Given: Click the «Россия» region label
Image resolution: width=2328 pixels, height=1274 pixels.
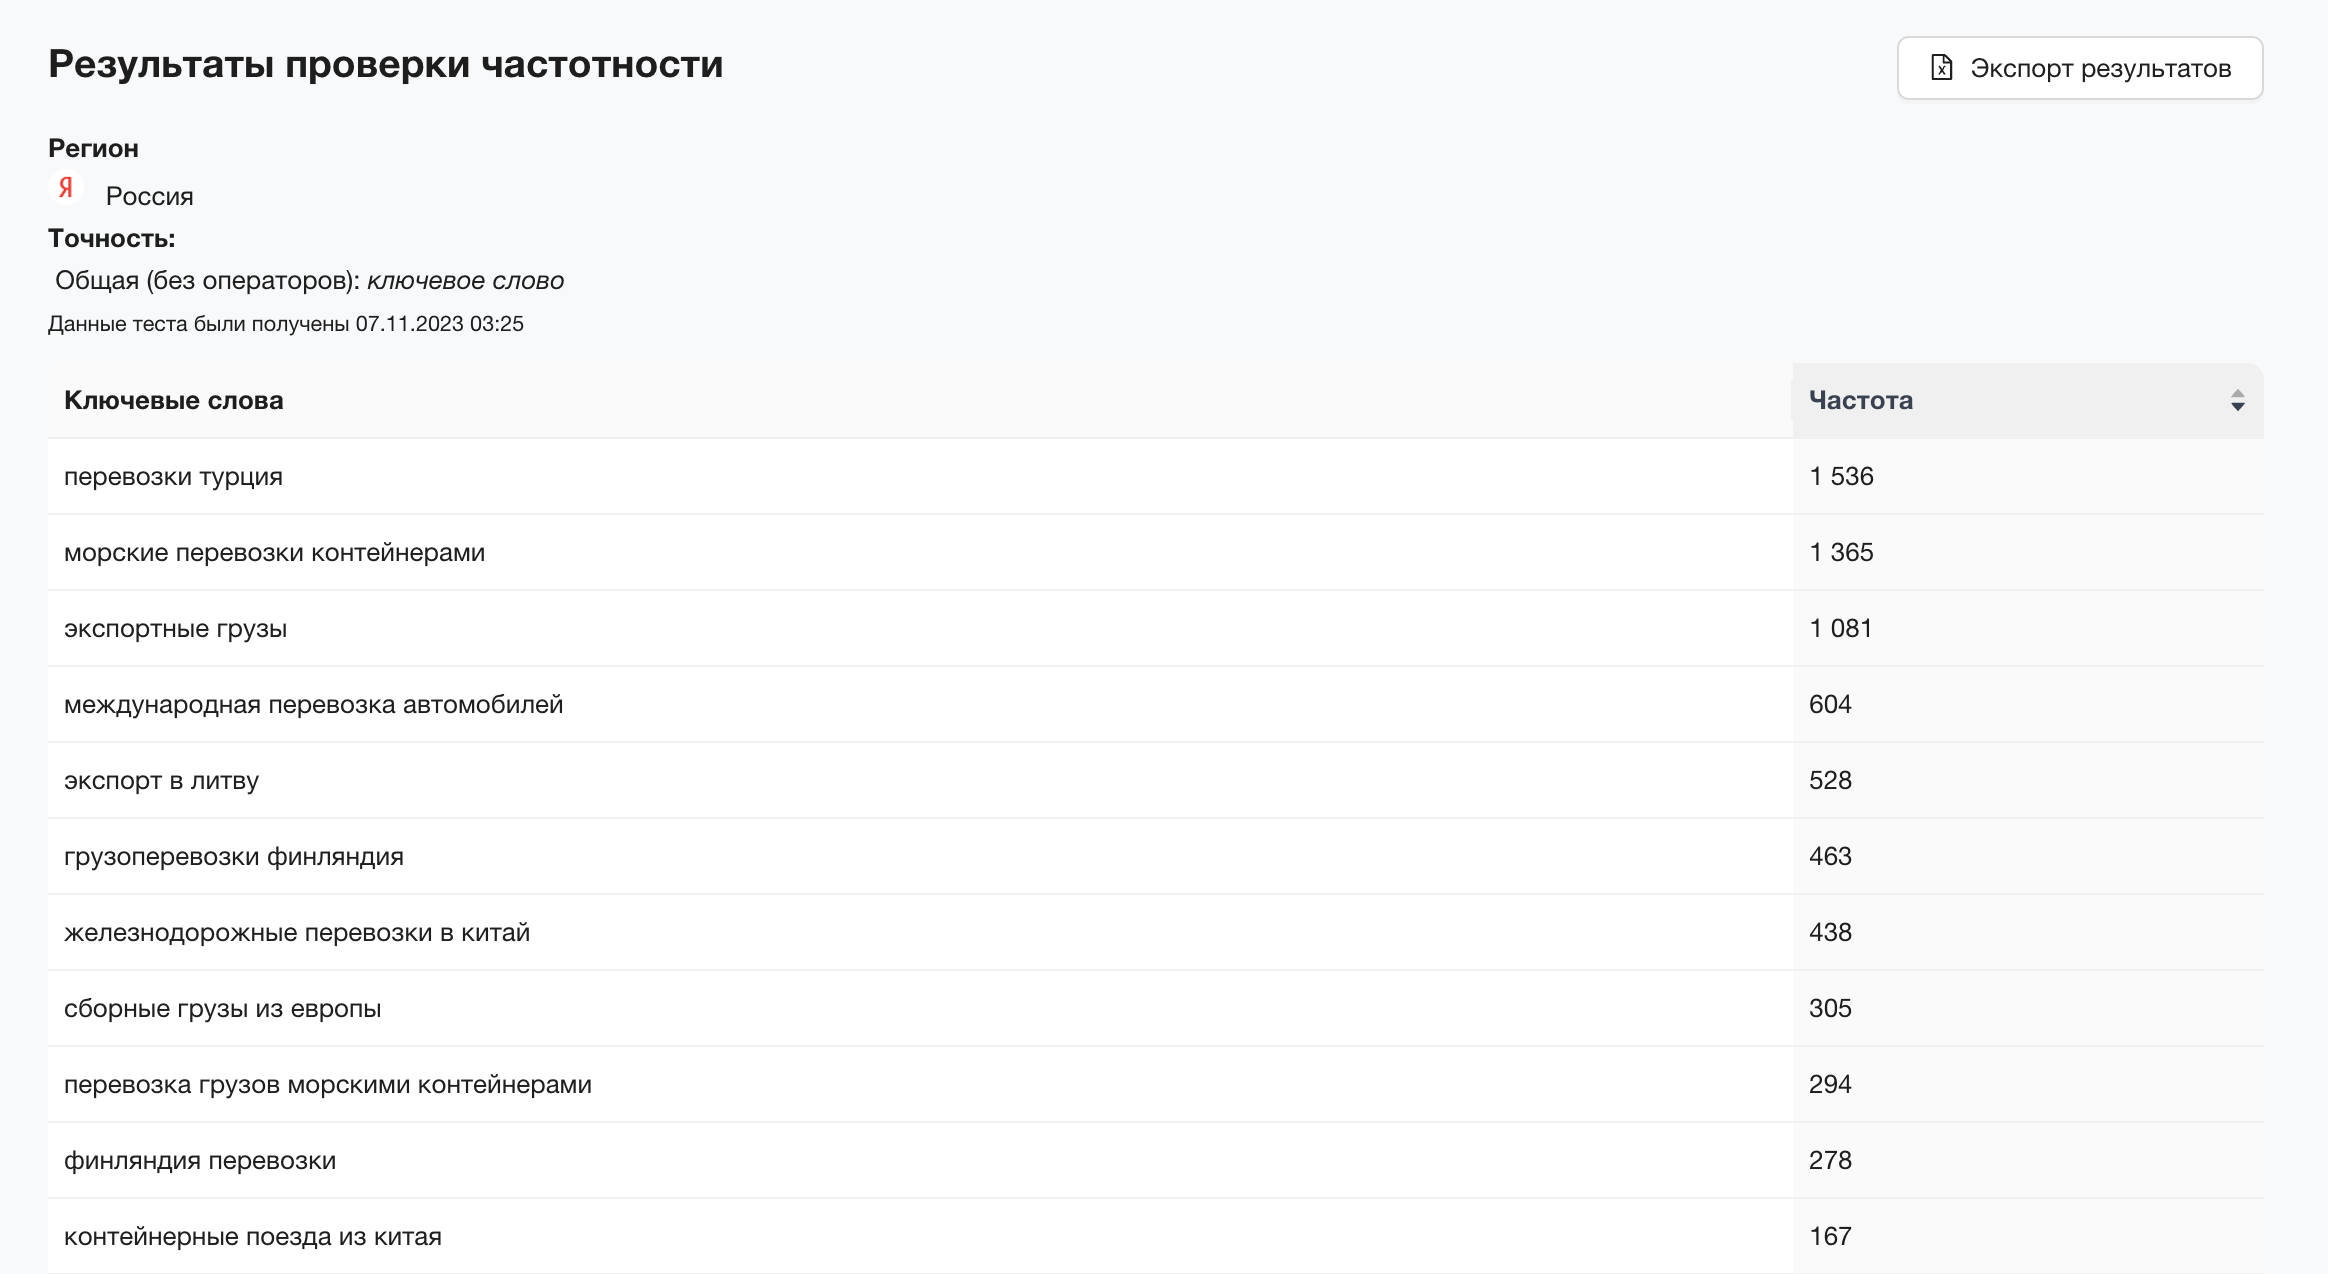Looking at the screenshot, I should click(x=150, y=197).
